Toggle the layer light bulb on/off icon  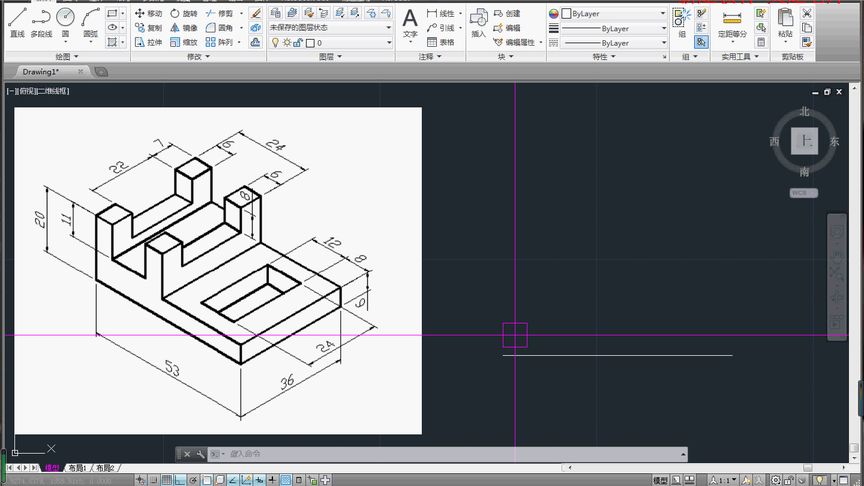click(275, 42)
